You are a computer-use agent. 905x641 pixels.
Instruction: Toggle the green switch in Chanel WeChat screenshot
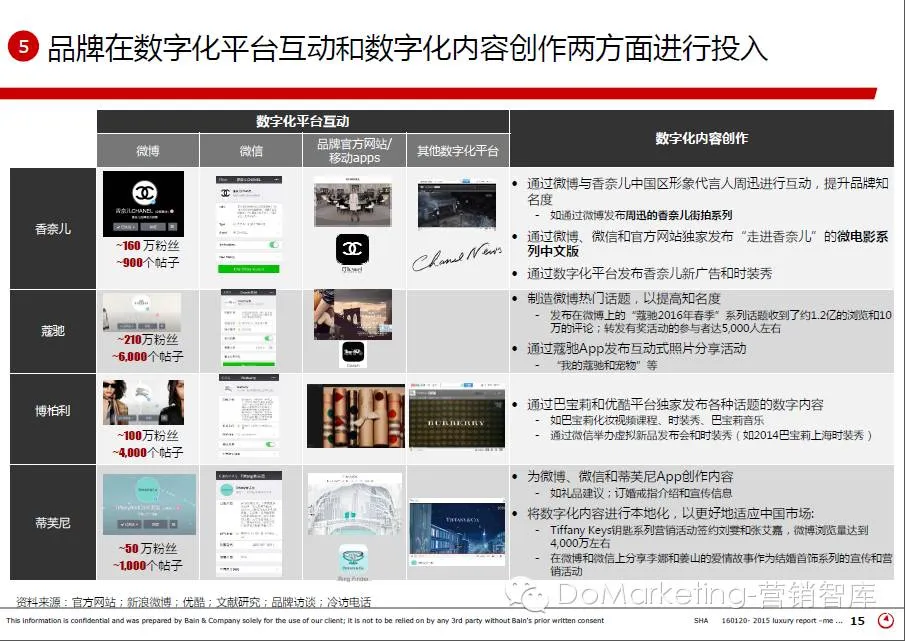pos(274,245)
